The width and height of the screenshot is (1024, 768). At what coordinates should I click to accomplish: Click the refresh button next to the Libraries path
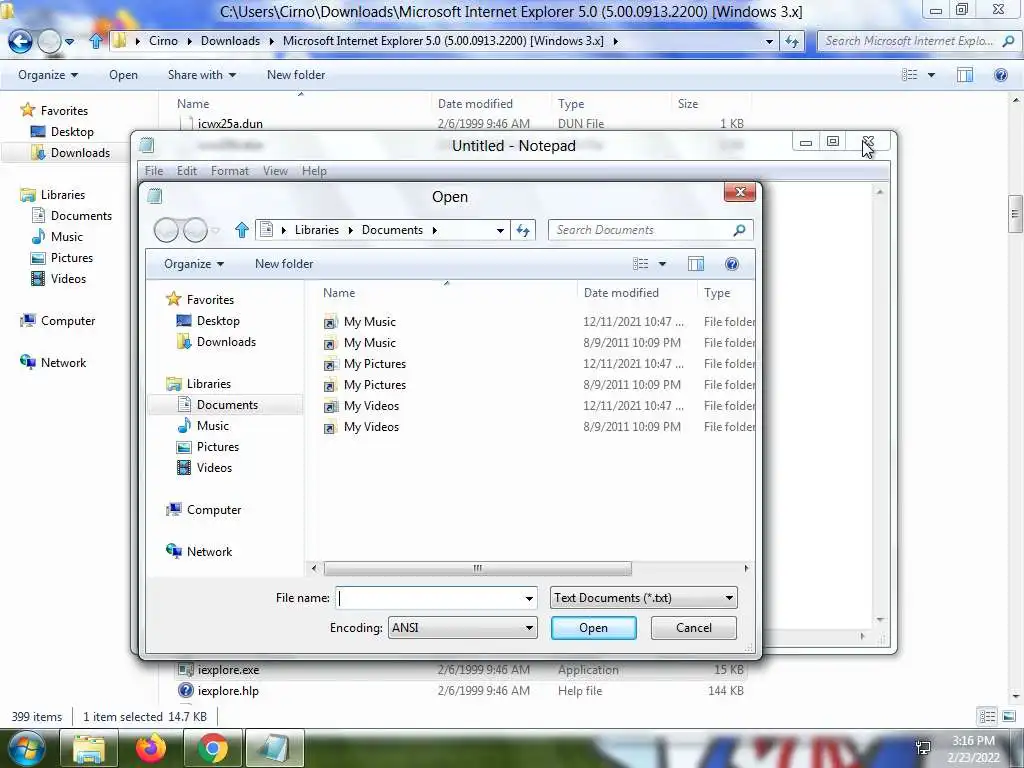coord(523,230)
